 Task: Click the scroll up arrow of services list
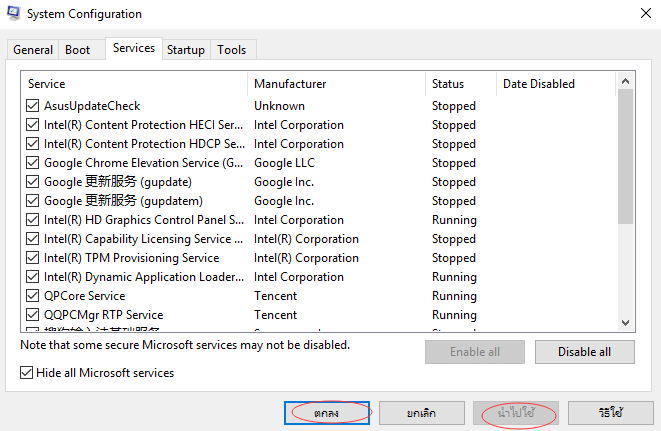(x=626, y=81)
